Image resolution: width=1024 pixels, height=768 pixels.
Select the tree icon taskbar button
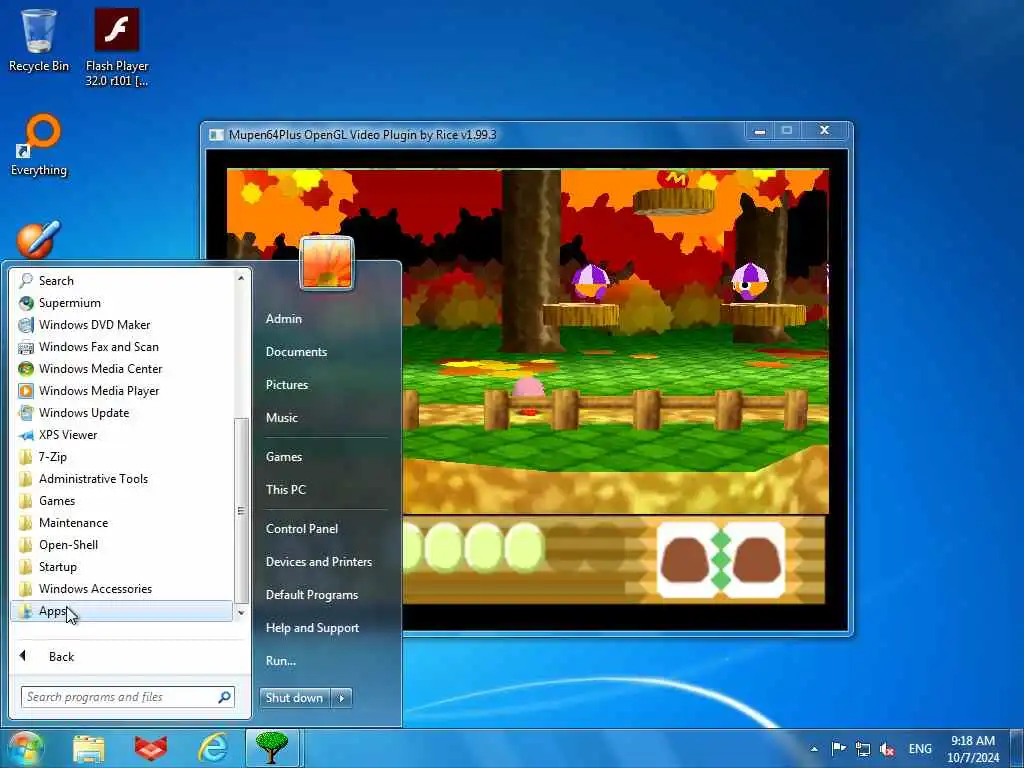[272, 748]
